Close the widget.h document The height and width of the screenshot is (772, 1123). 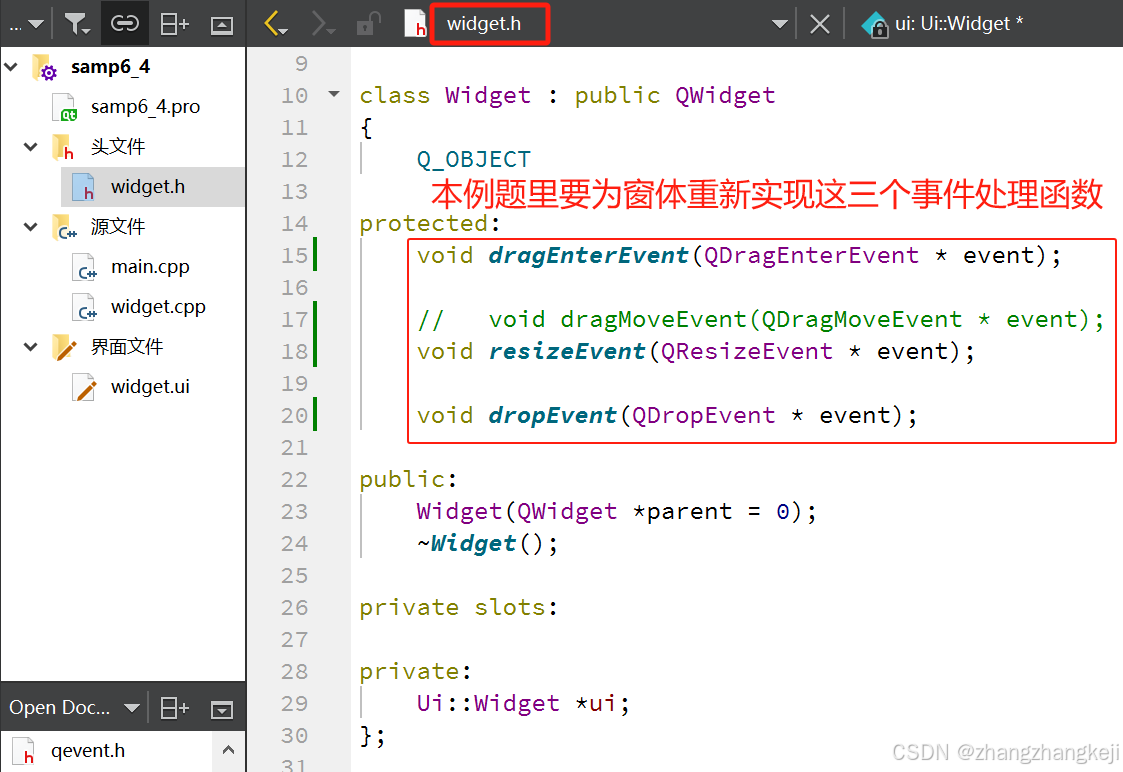pos(819,24)
